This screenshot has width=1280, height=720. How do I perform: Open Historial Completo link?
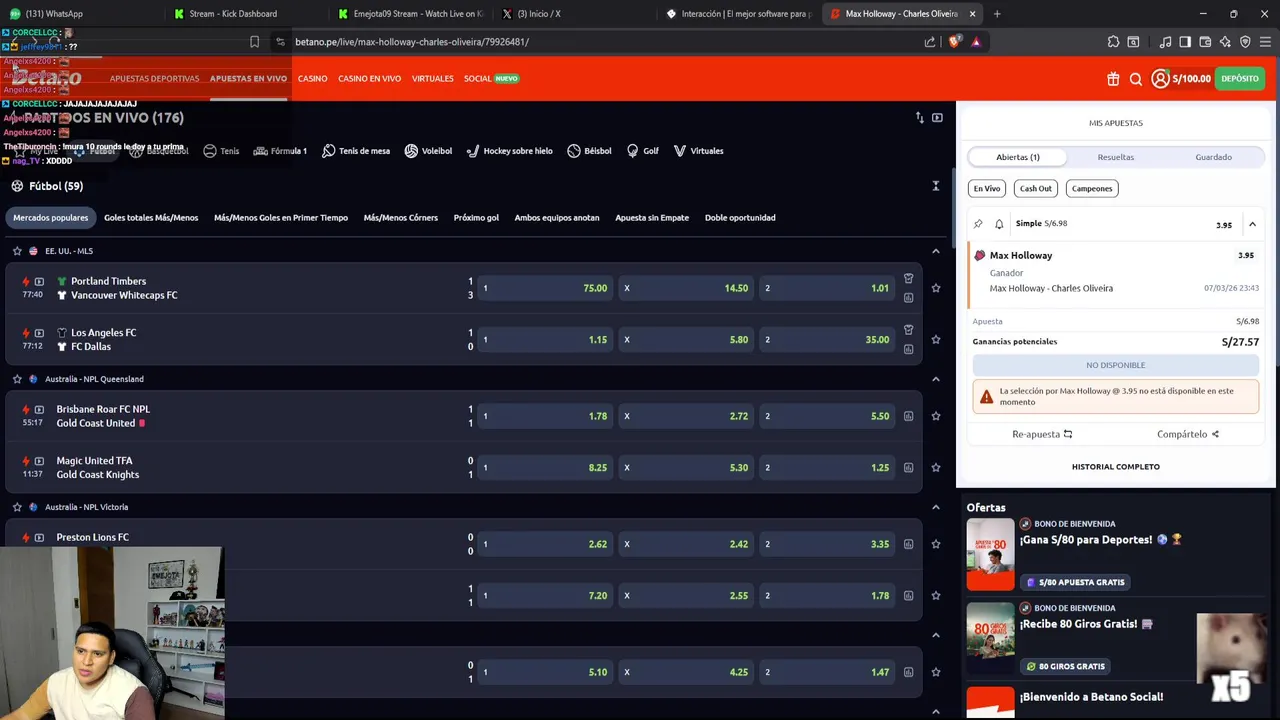1116,467
